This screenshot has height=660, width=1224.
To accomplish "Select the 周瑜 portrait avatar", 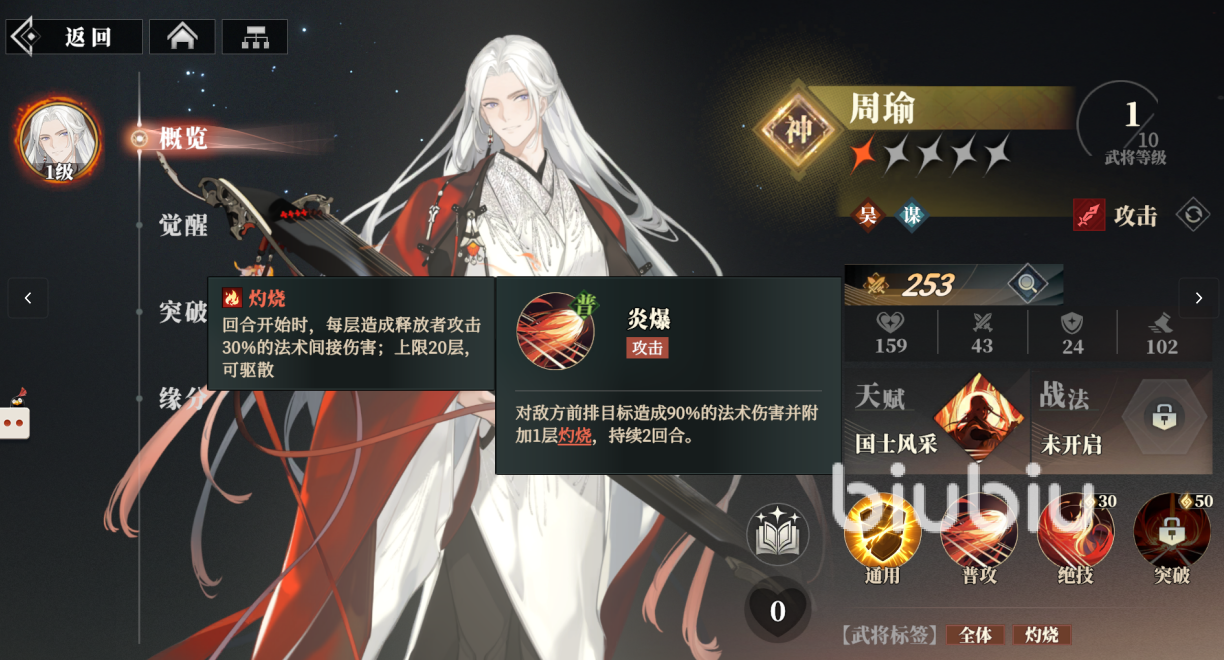I will [x=59, y=140].
